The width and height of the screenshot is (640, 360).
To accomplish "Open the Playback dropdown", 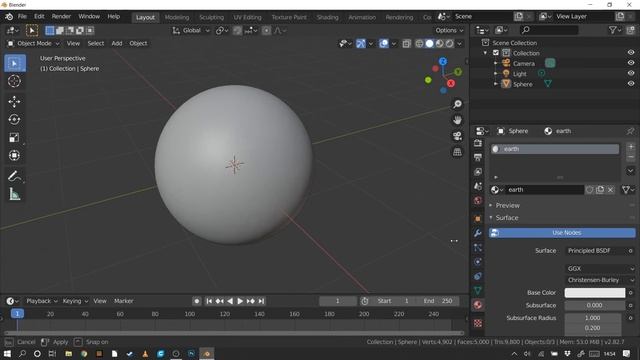I will point(42,301).
